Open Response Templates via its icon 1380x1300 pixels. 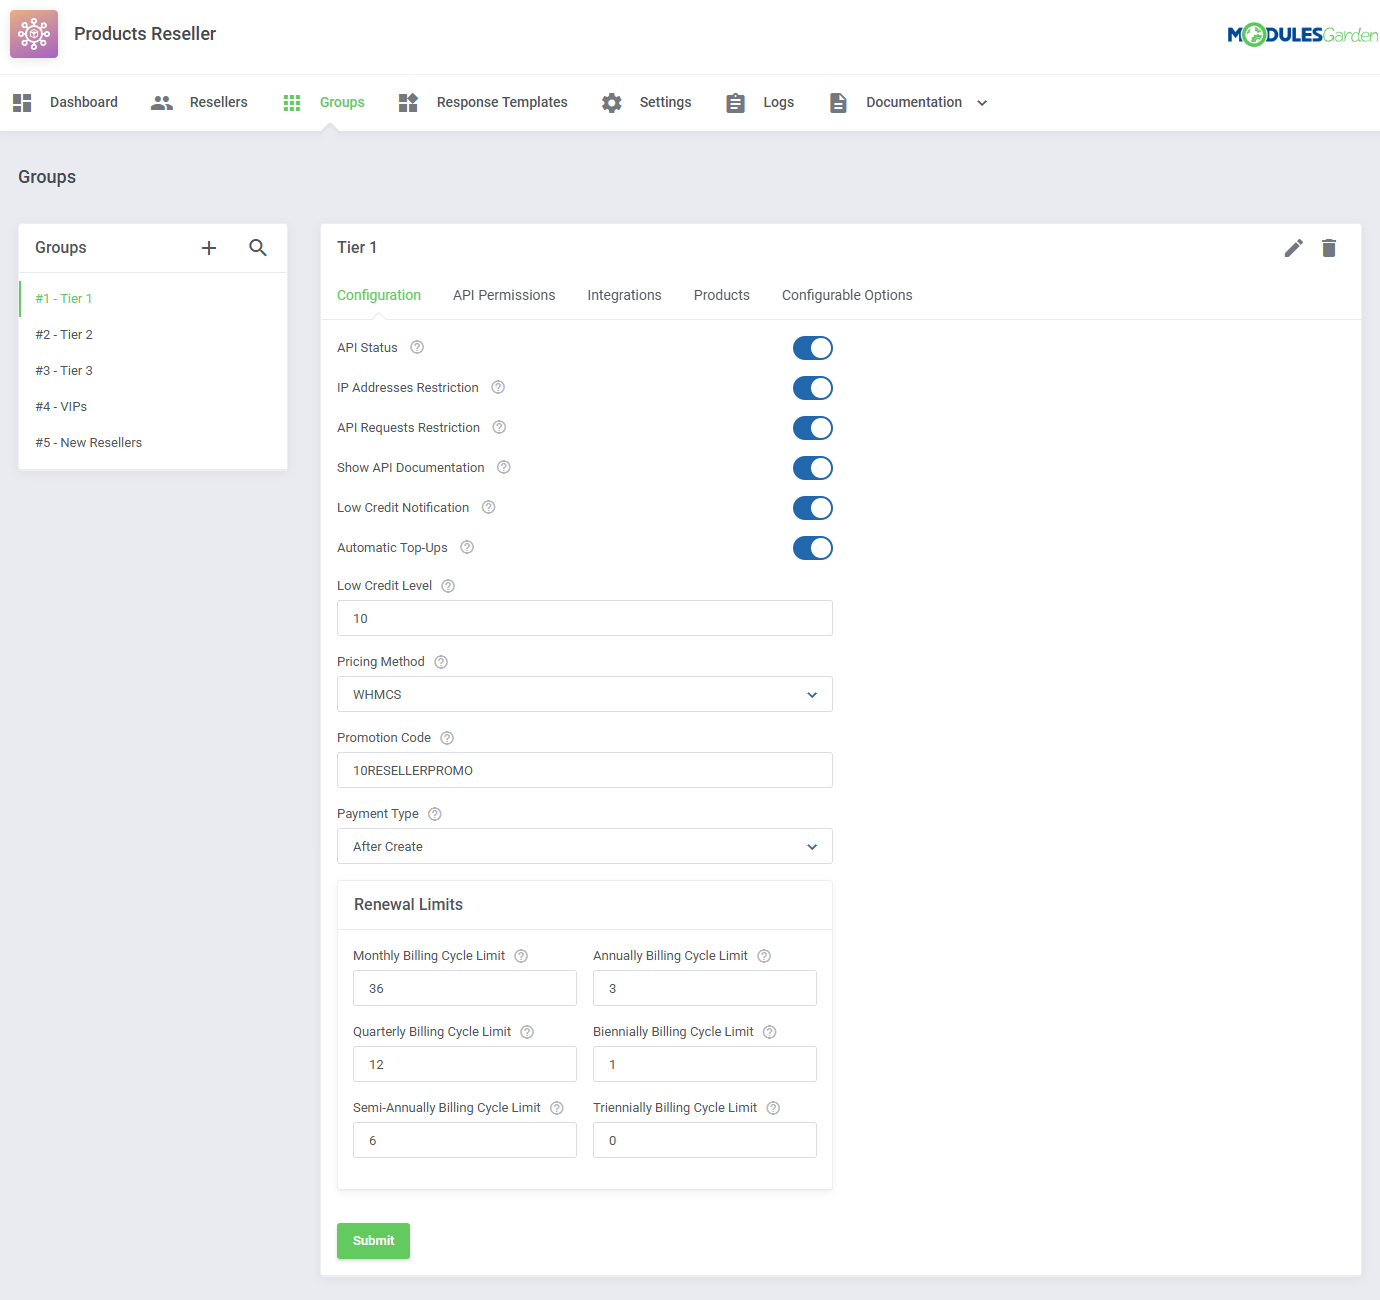[407, 102]
